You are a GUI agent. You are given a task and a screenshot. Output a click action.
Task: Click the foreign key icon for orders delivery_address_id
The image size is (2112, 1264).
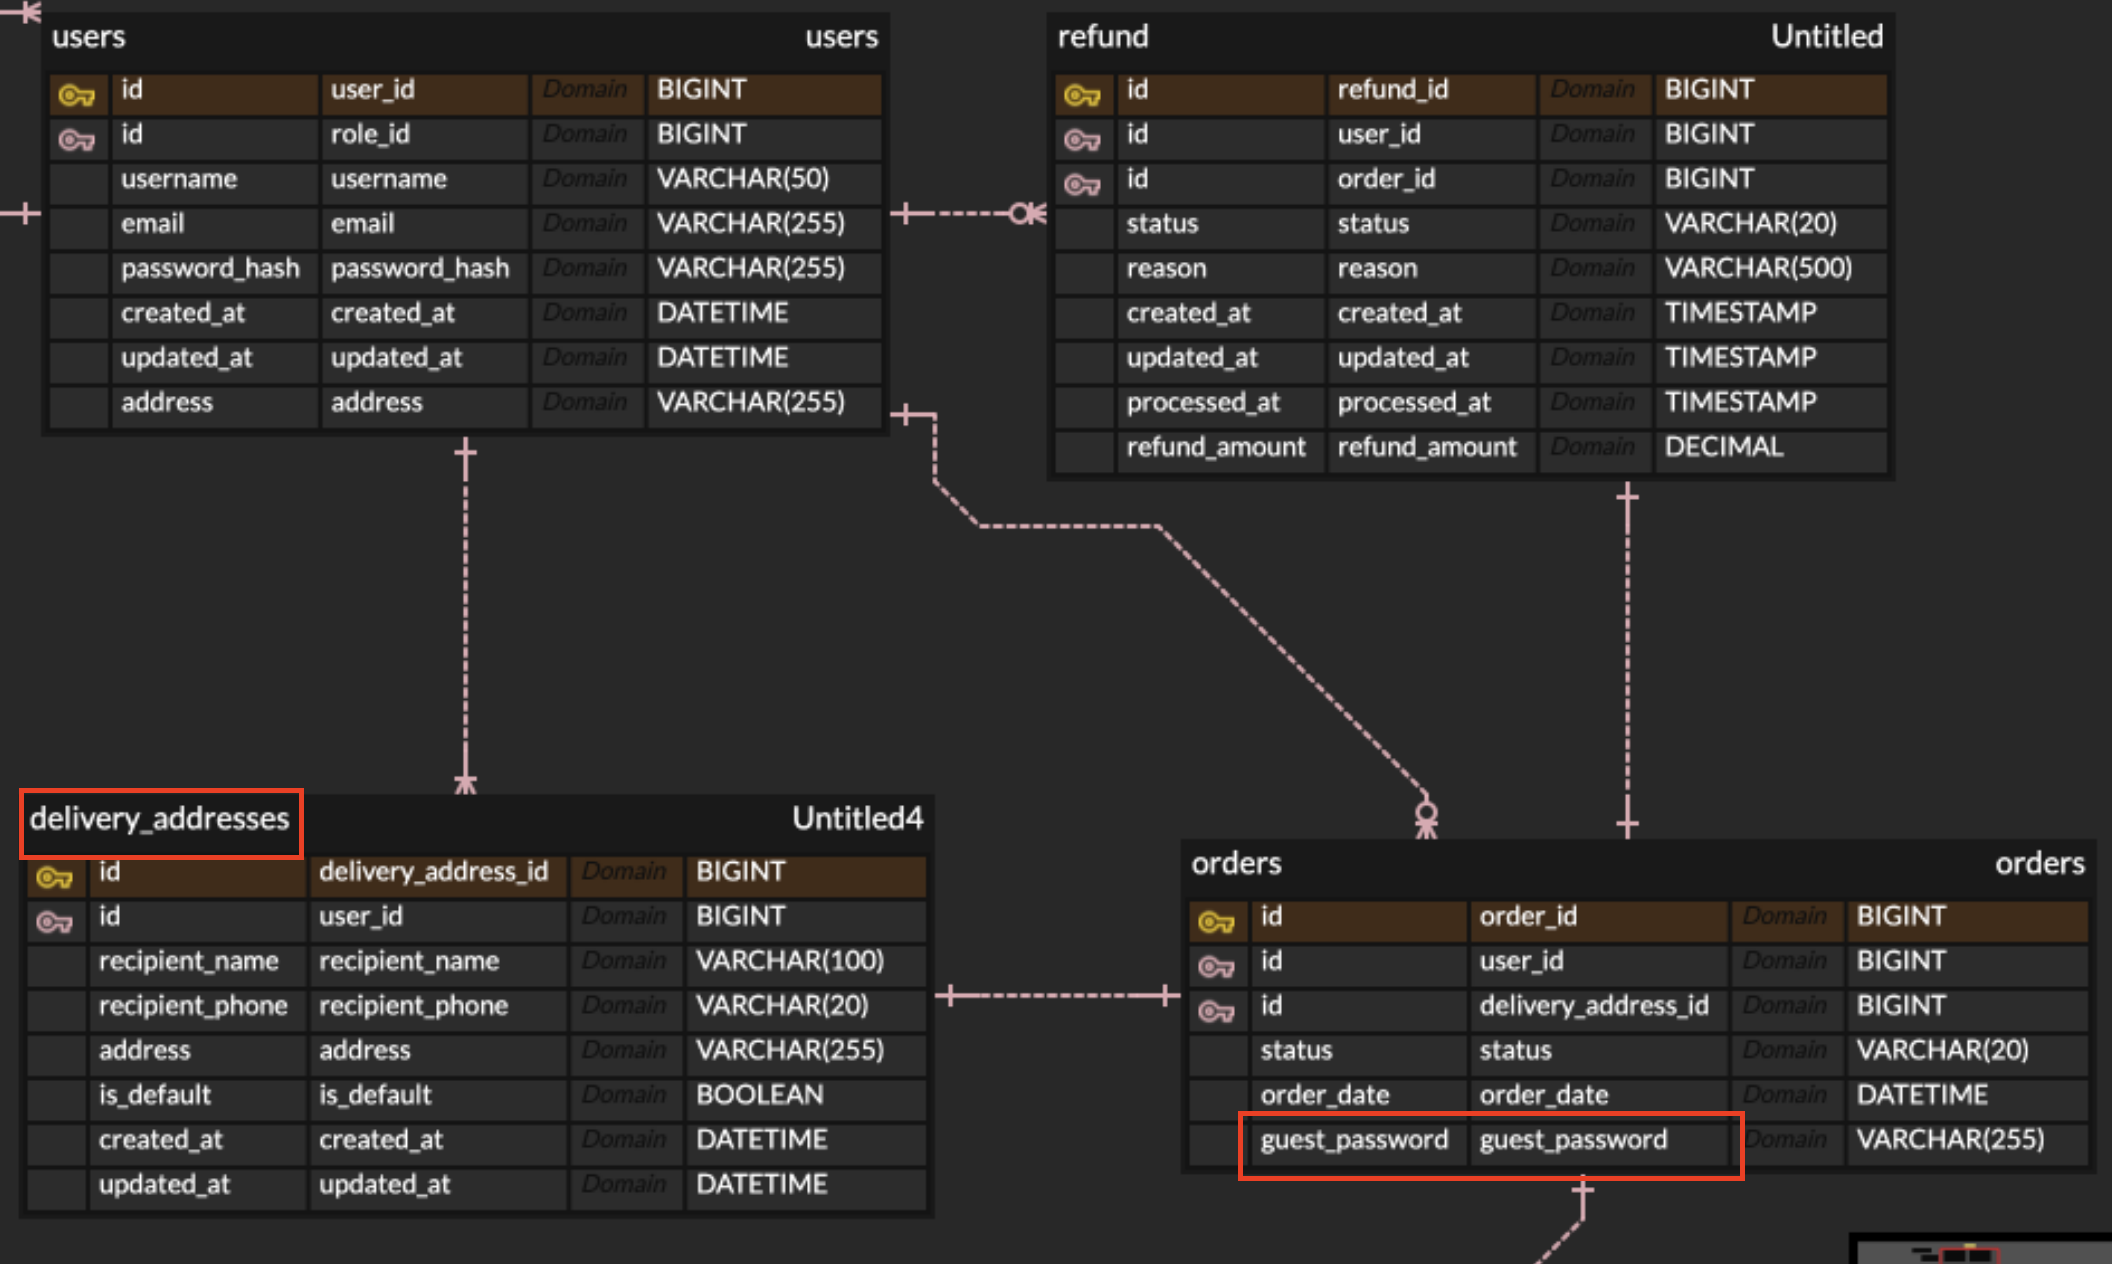tap(1216, 1012)
